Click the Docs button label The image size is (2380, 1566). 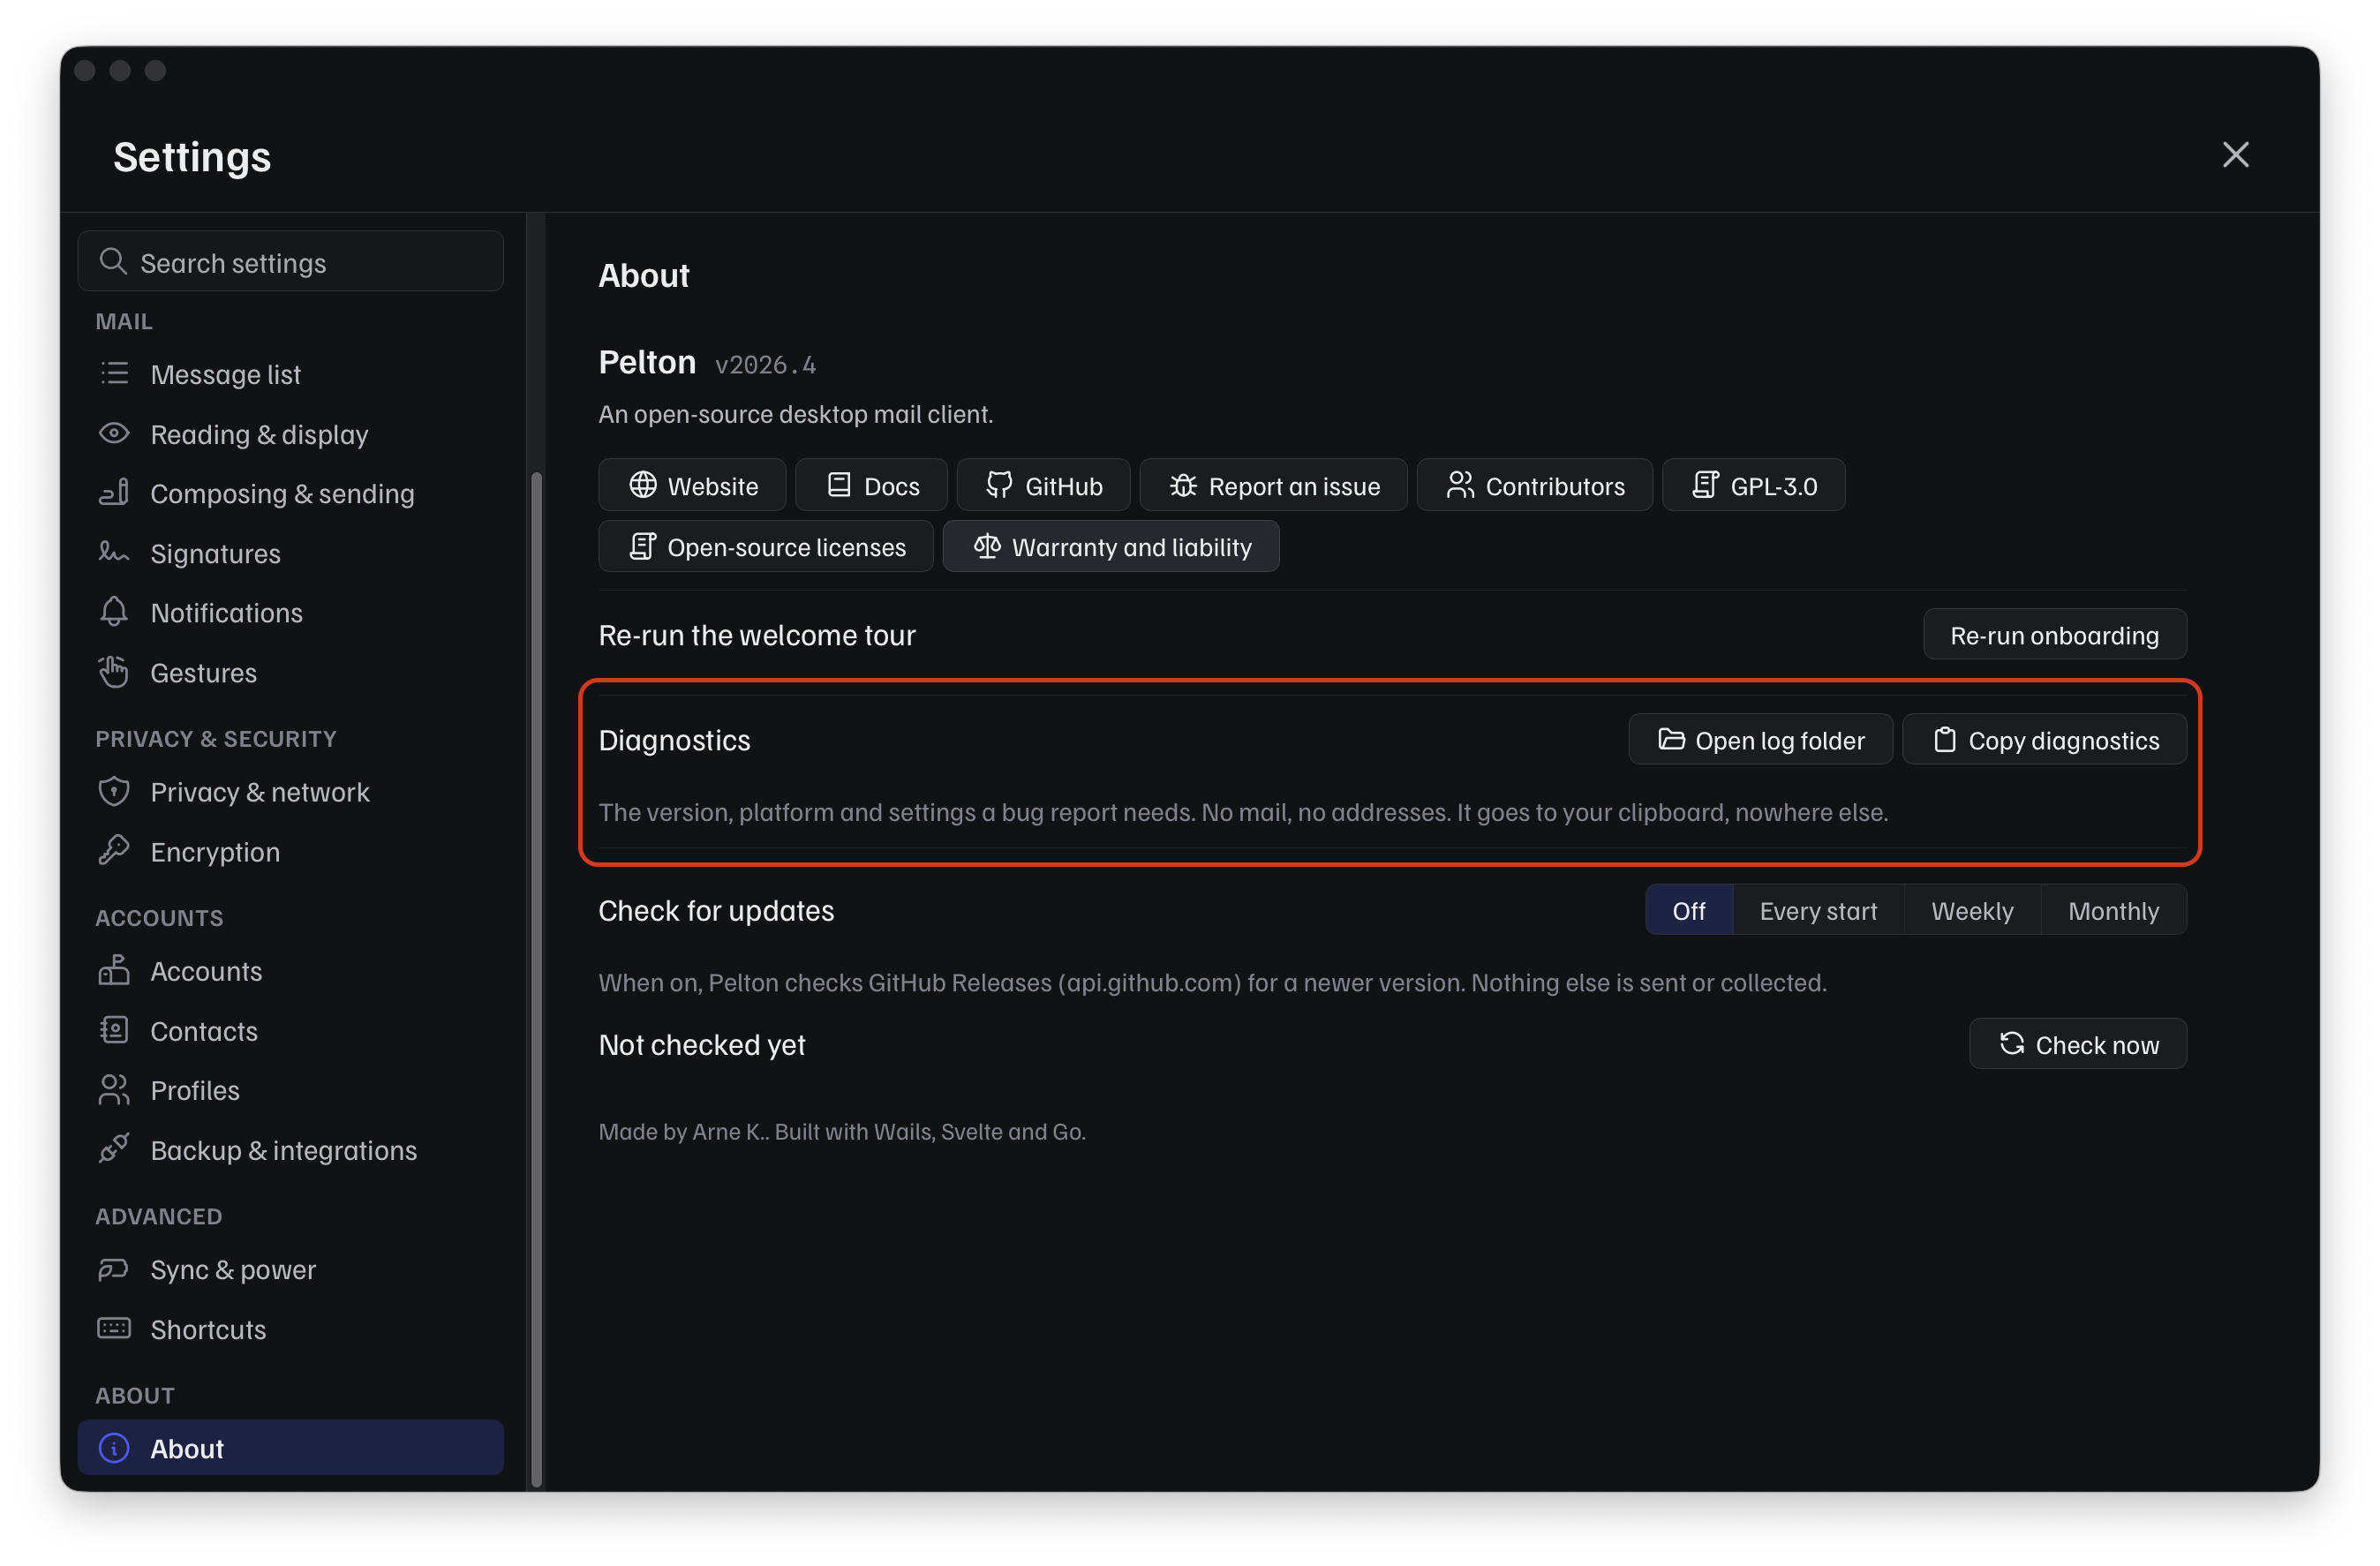(891, 486)
